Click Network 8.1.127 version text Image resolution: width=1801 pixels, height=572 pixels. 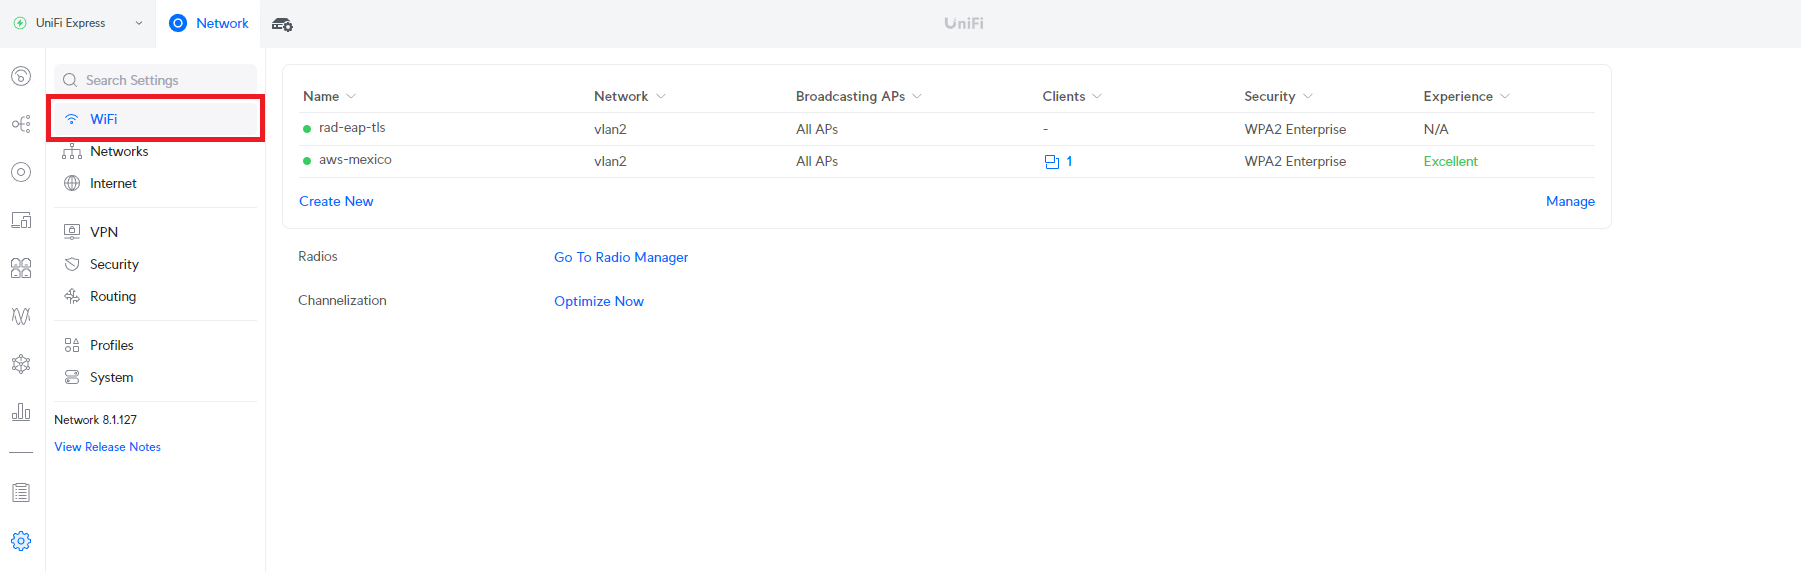point(95,420)
